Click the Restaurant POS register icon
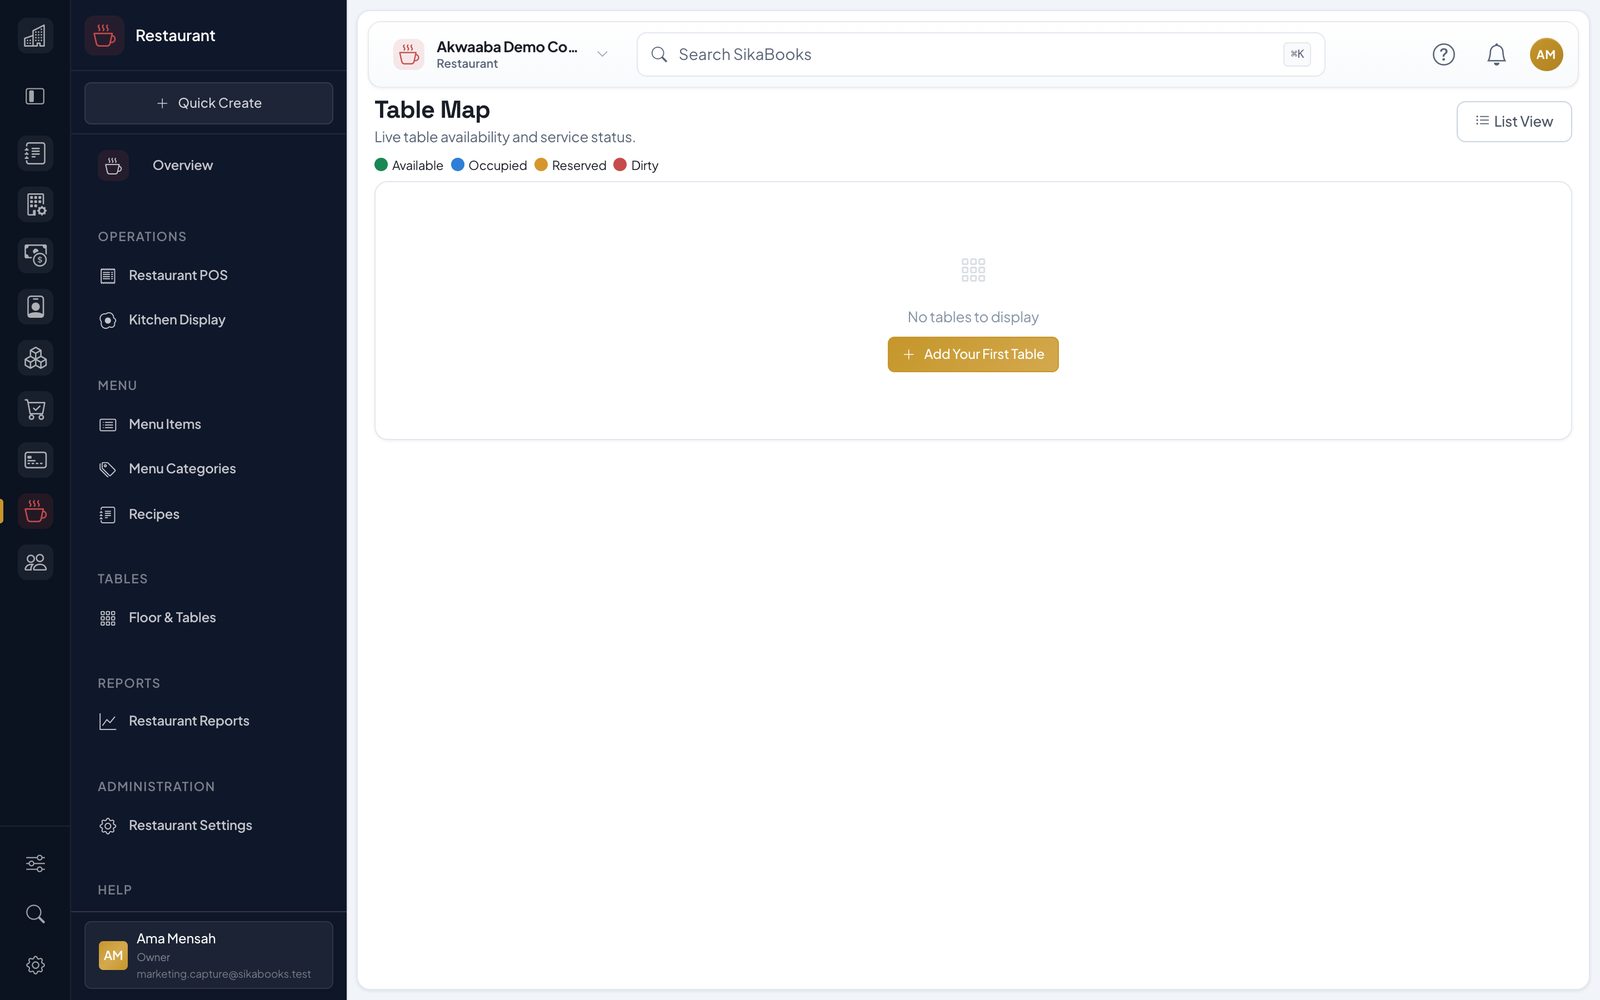This screenshot has height=1000, width=1600. click(x=108, y=276)
